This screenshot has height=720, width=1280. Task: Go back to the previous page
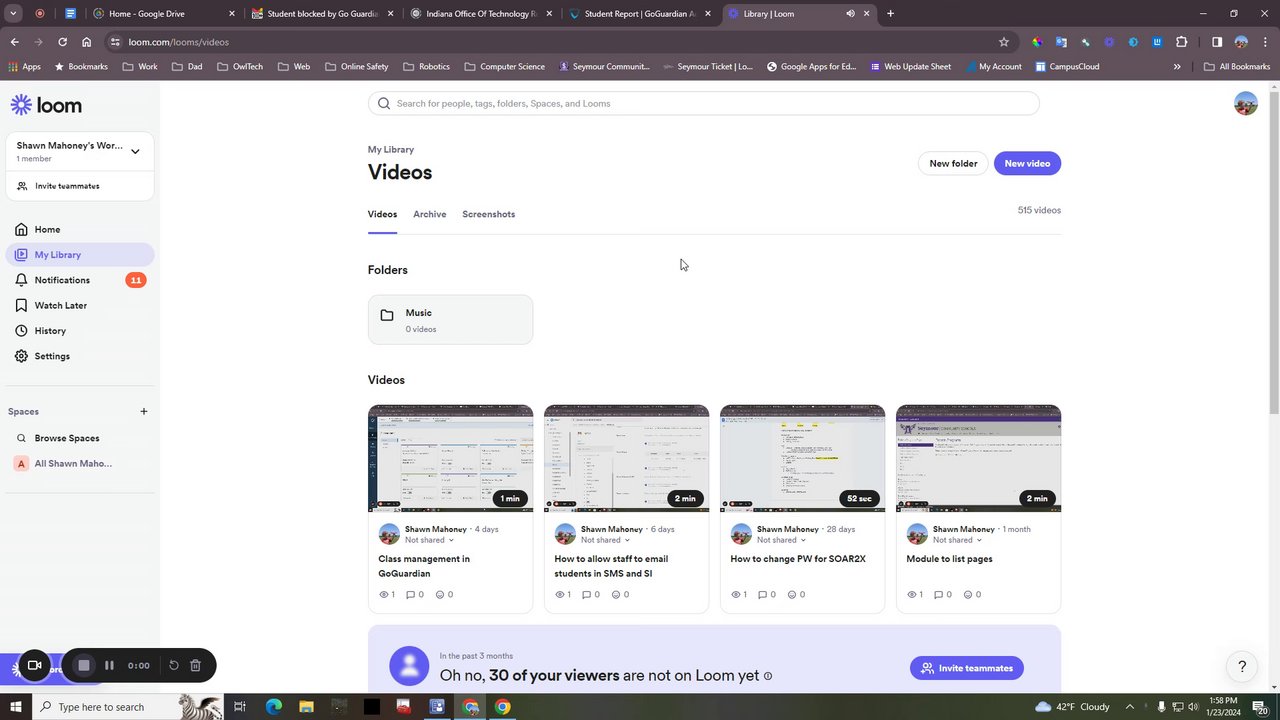coord(14,42)
